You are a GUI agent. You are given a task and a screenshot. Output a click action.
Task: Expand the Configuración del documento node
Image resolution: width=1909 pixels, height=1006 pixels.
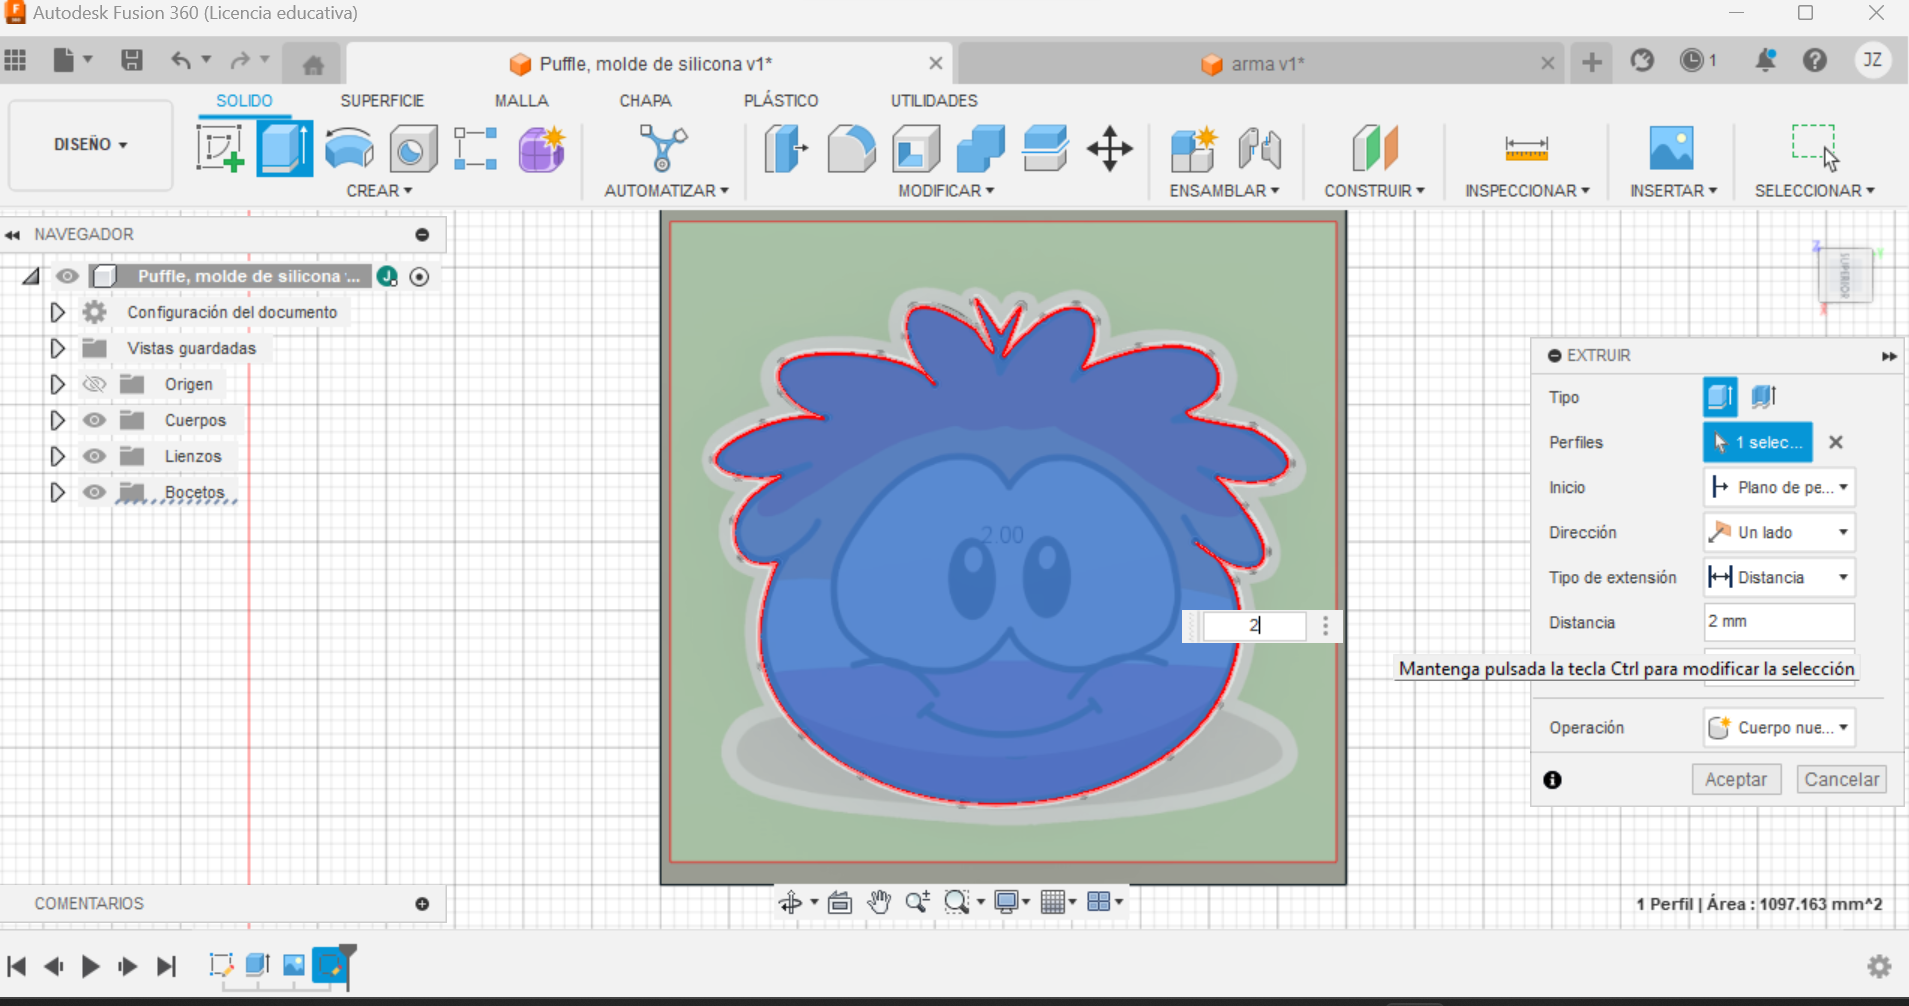[x=57, y=312]
